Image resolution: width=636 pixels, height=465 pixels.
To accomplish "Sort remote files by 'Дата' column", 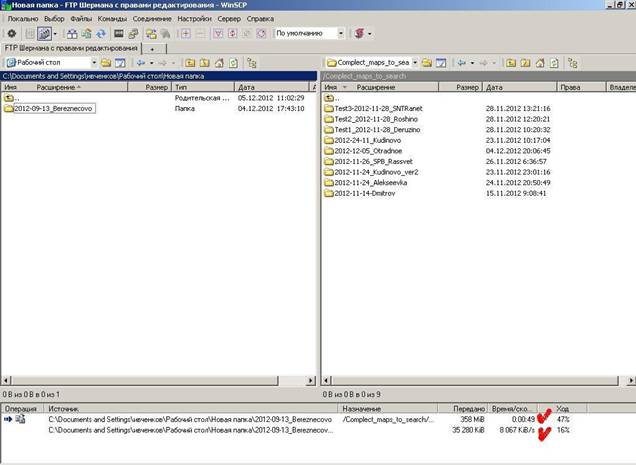I will coord(519,87).
